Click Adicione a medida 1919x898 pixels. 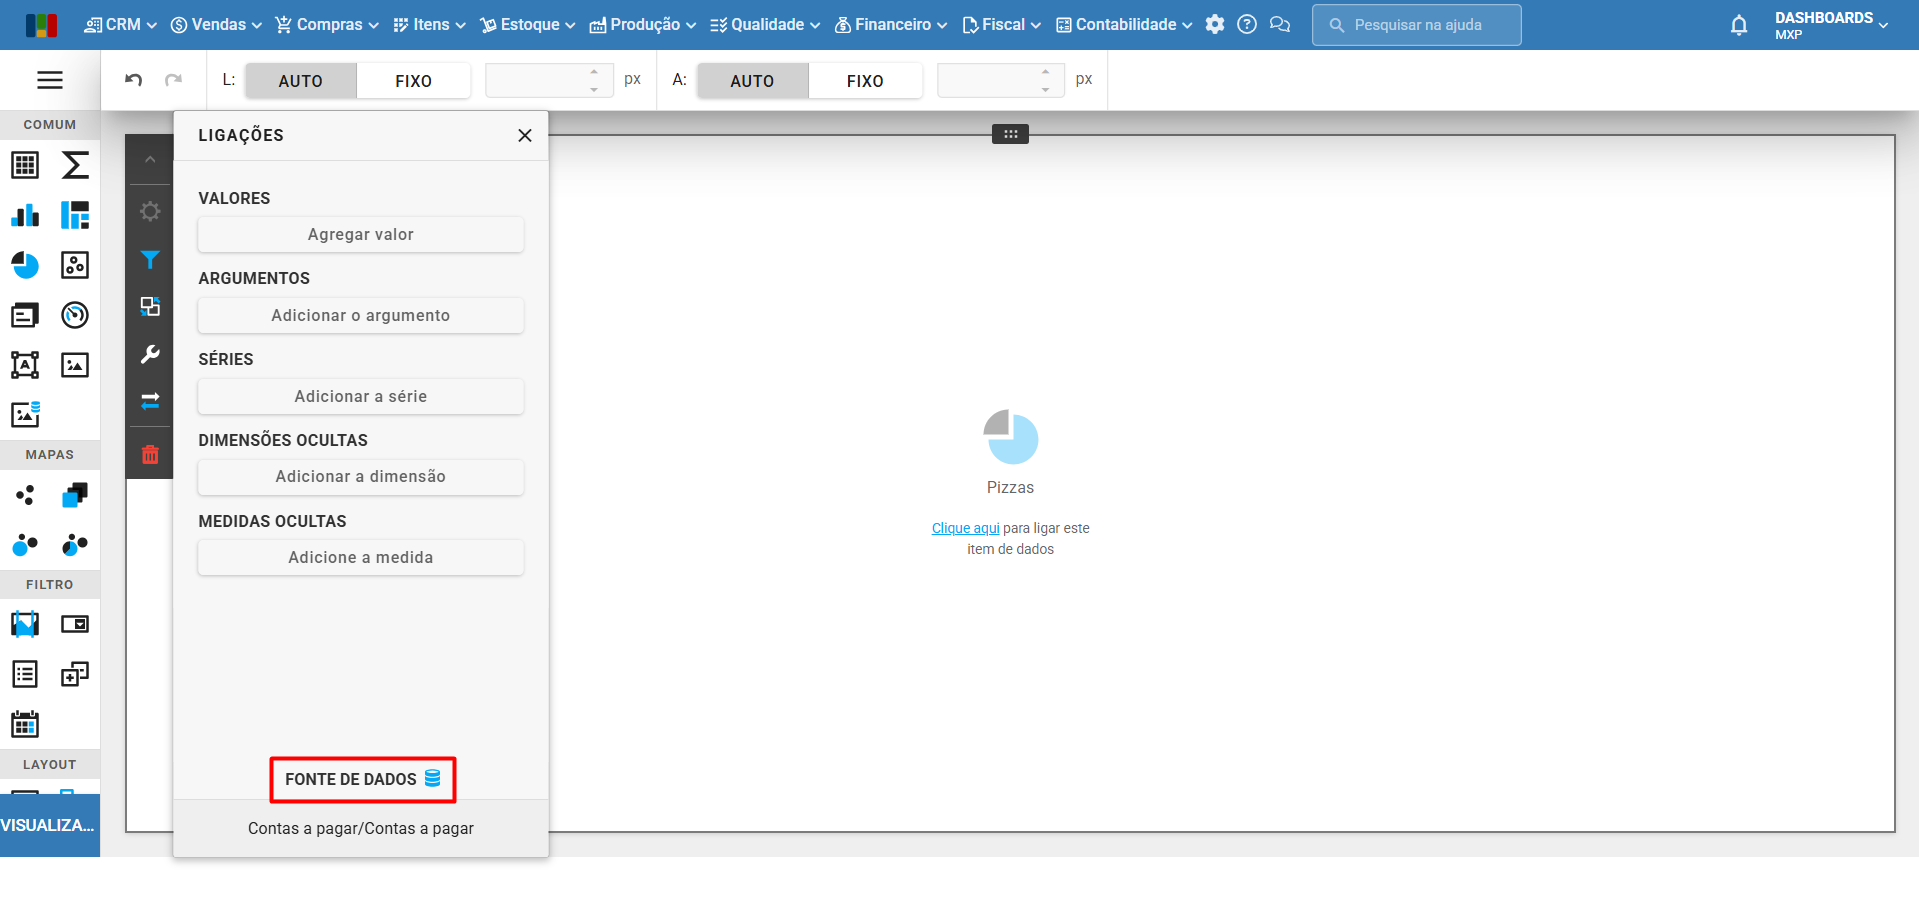click(x=361, y=558)
